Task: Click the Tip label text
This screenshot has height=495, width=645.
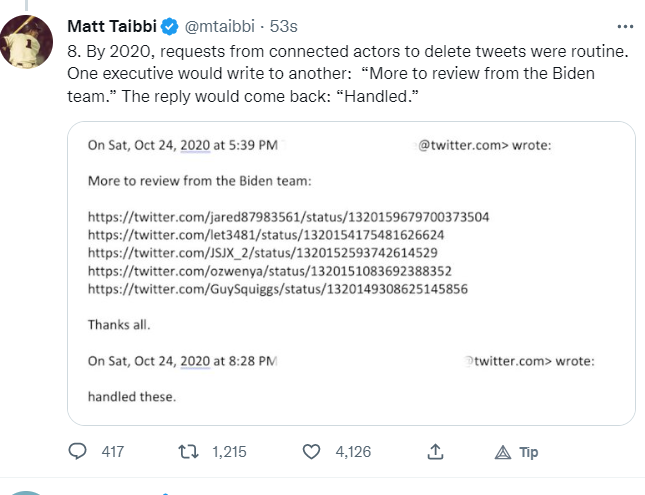Action: pyautogui.click(x=528, y=452)
